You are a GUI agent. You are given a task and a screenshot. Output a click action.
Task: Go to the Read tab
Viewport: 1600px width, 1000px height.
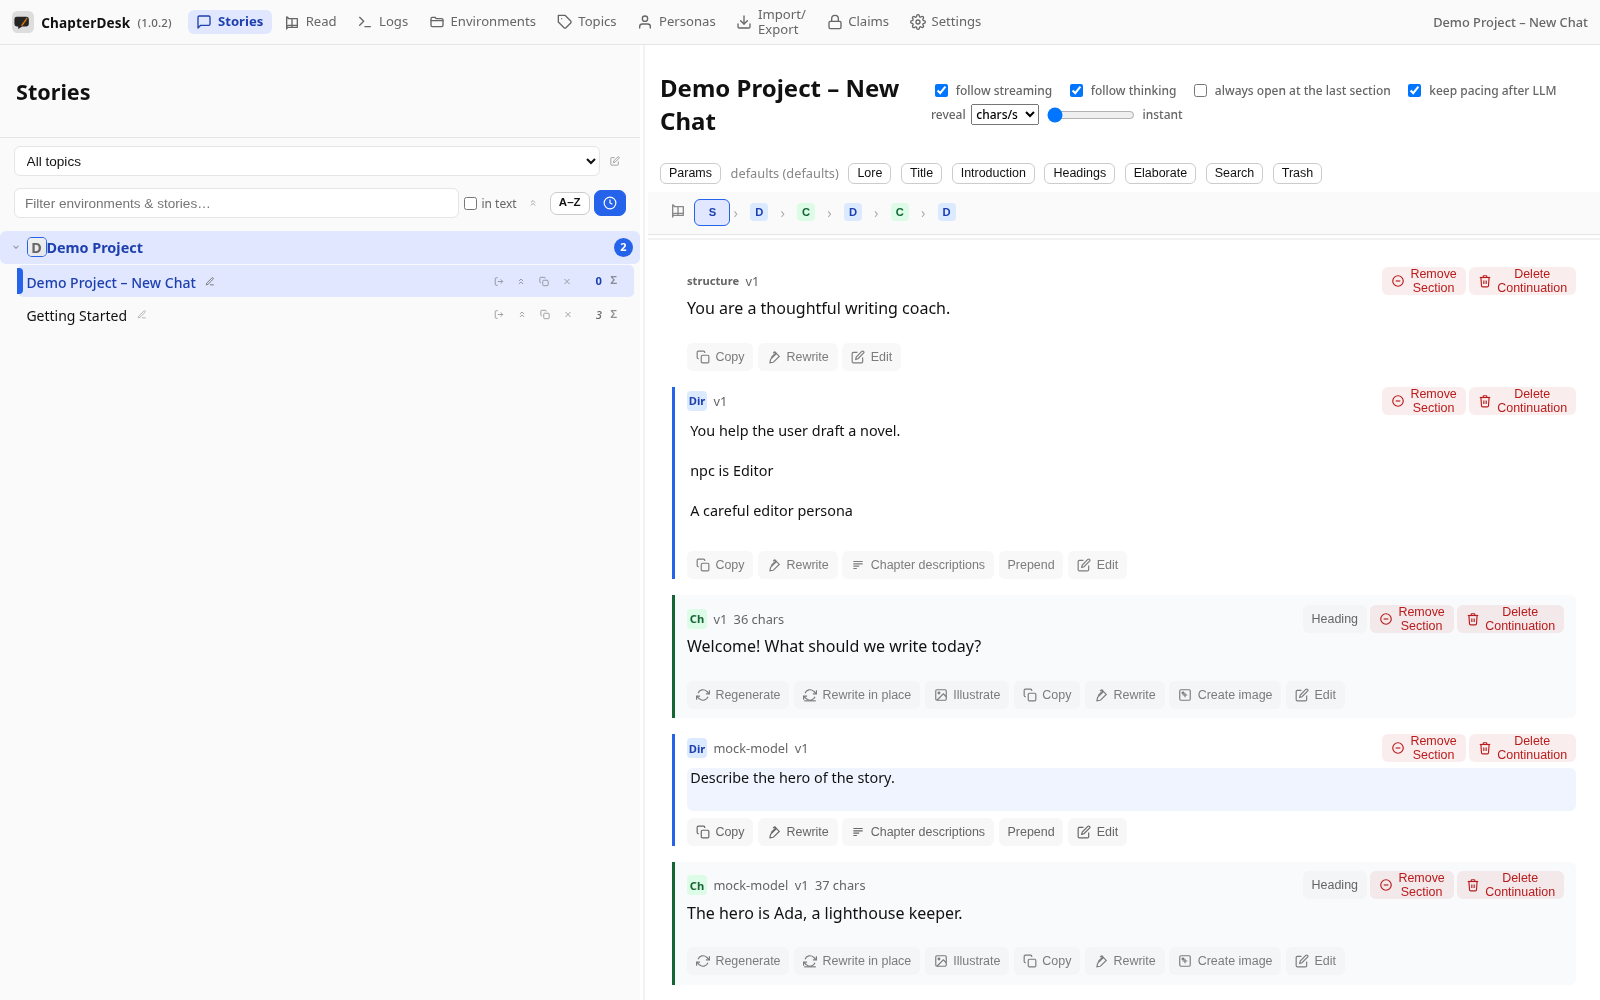(311, 22)
